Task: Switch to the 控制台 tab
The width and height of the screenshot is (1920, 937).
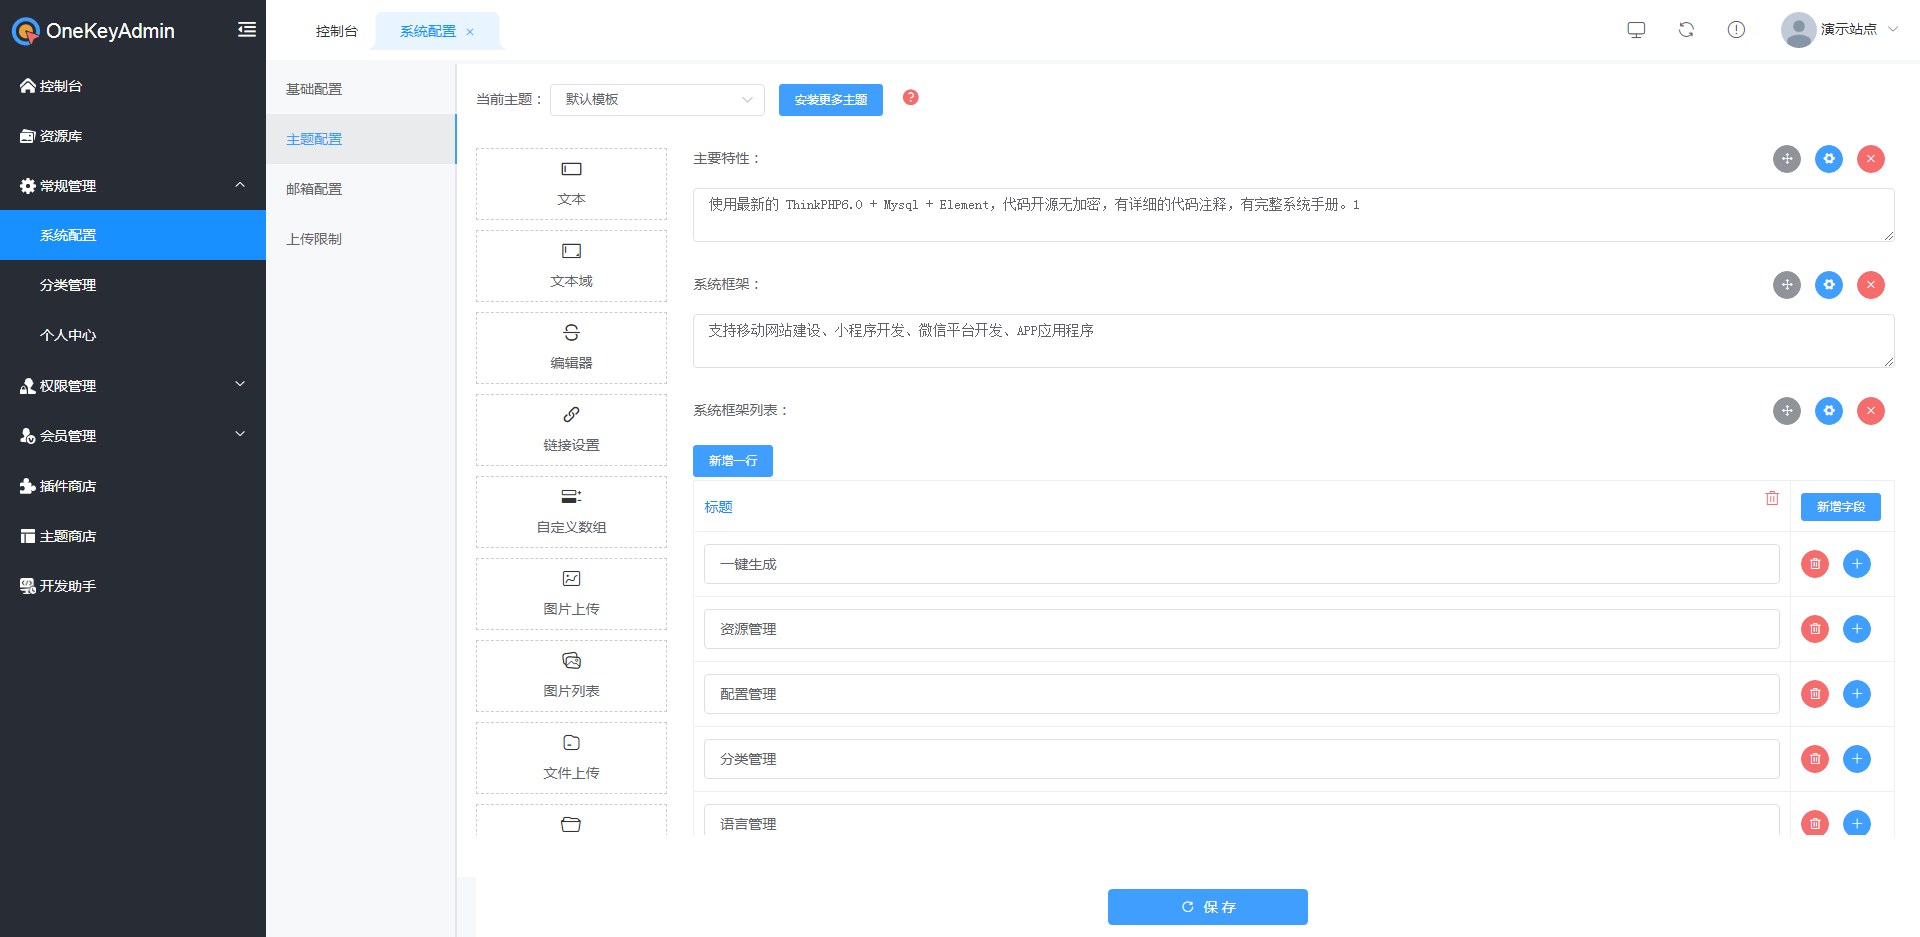Action: [336, 31]
